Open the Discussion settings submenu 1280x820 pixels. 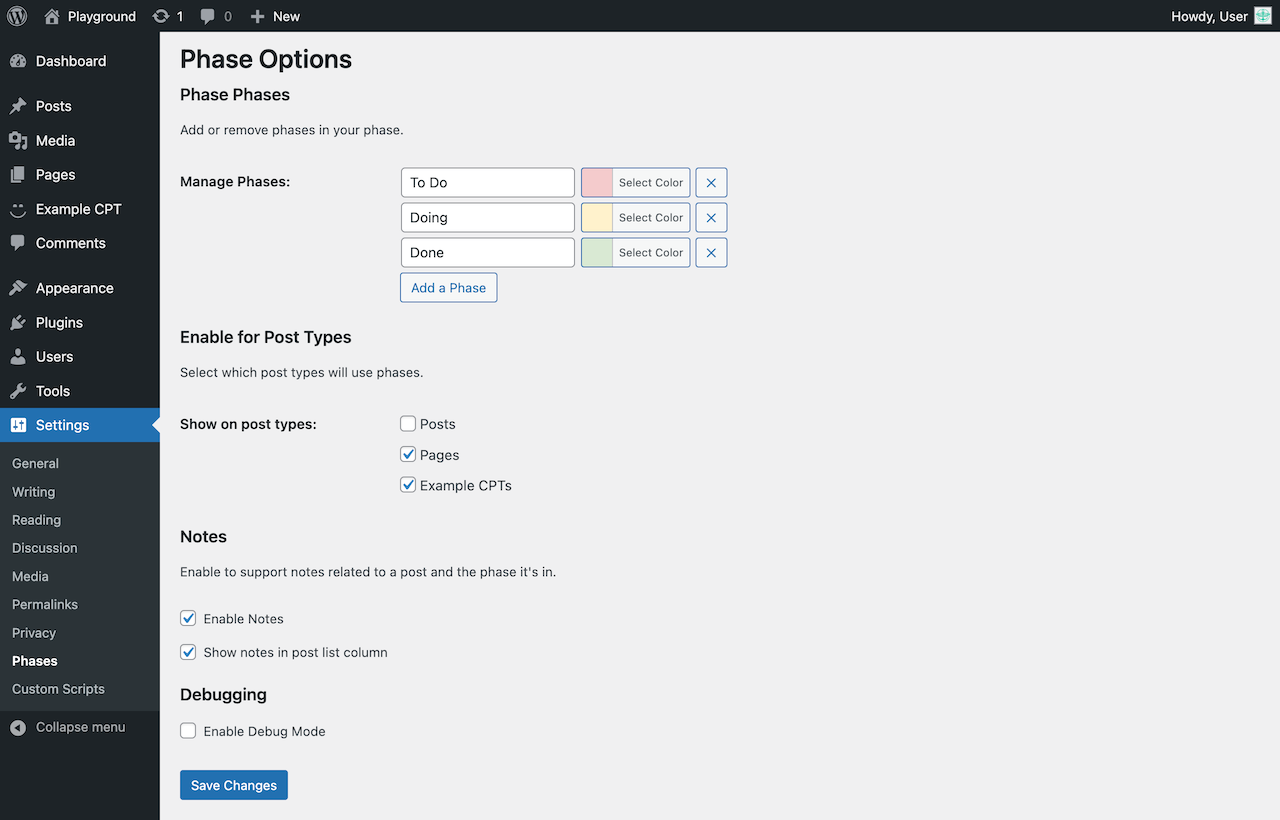pos(44,548)
